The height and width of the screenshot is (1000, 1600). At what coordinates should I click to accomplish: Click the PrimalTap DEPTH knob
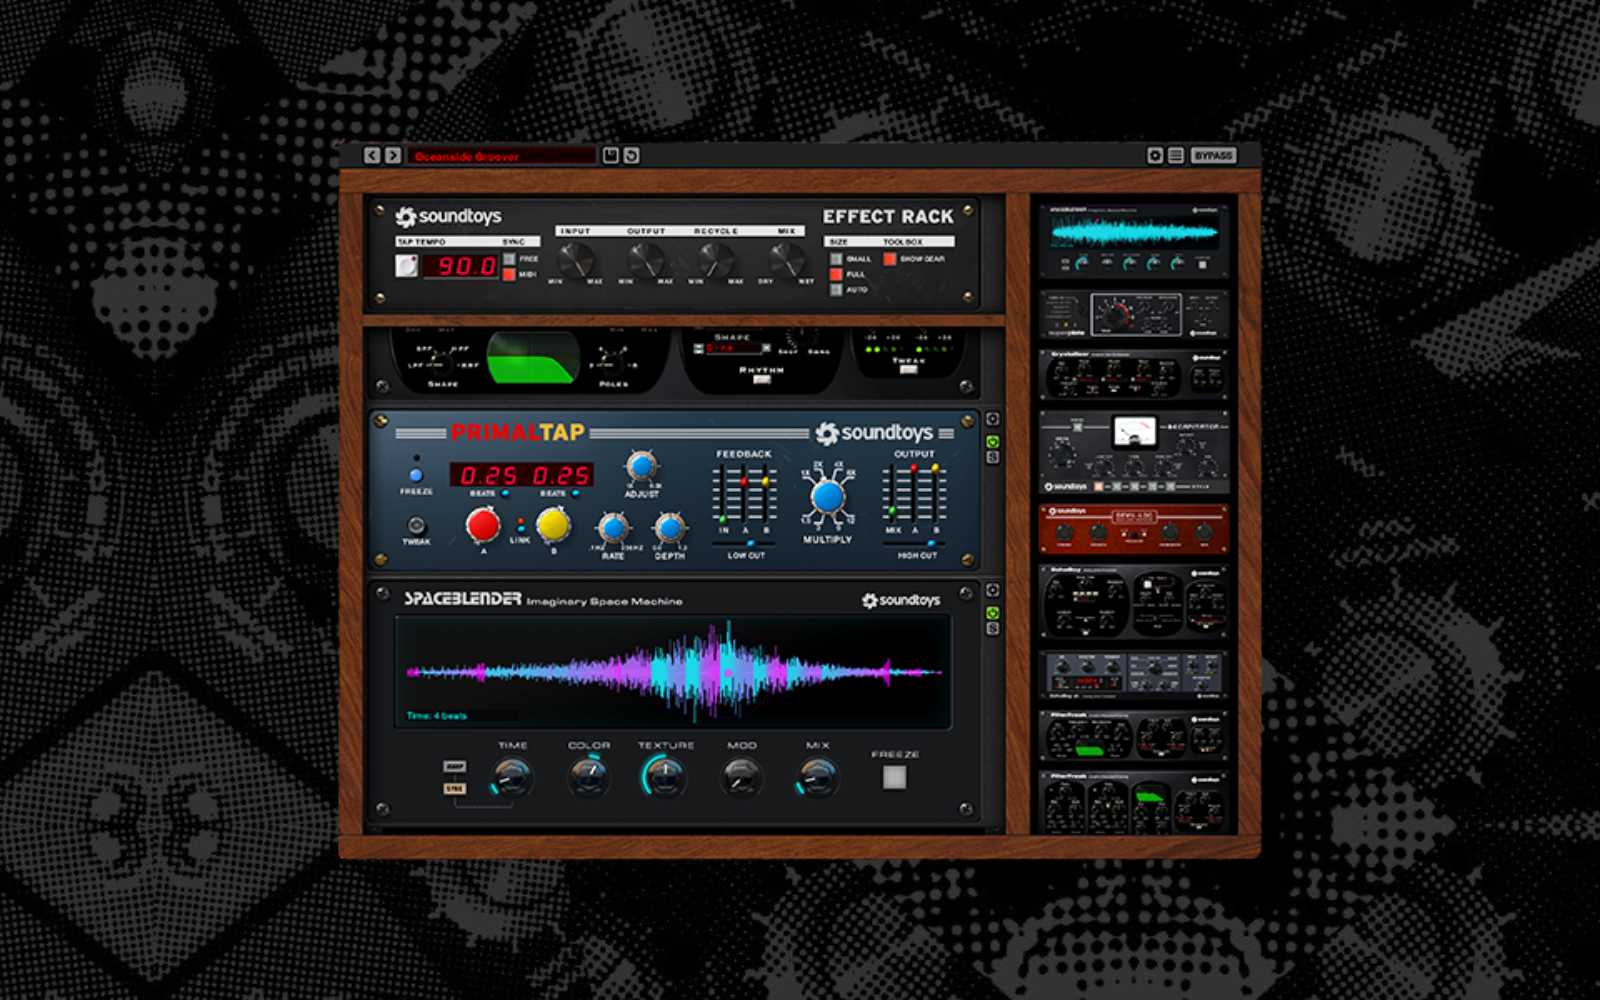coord(669,527)
